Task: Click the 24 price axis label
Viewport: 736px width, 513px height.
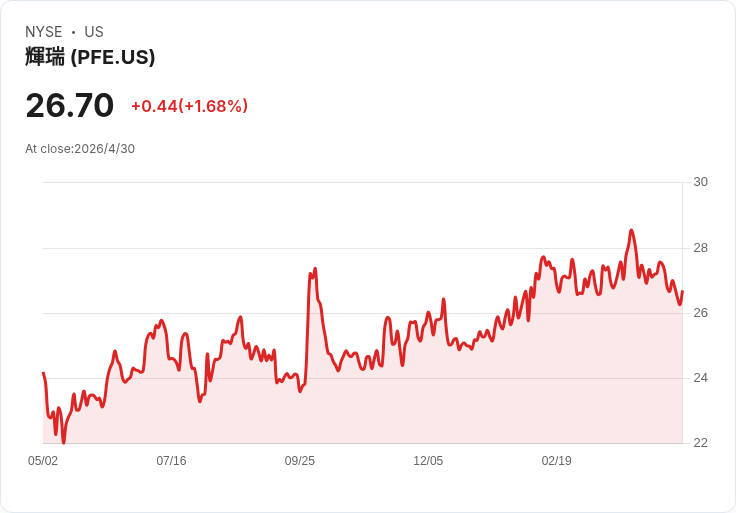Action: 700,378
